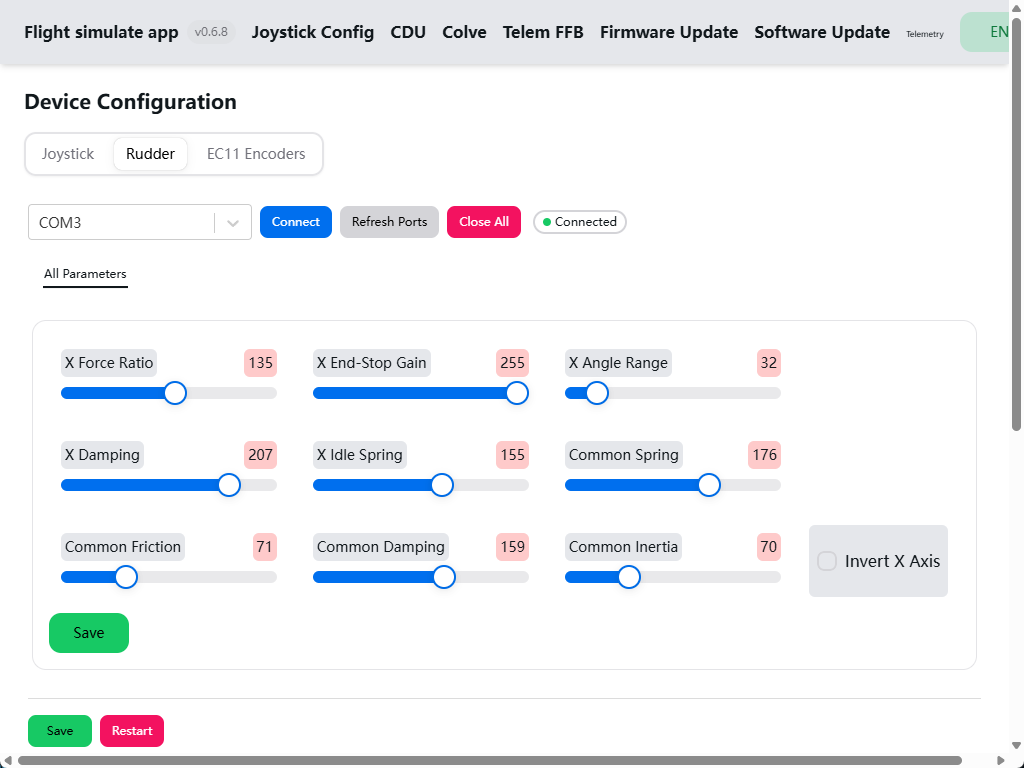The height and width of the screenshot is (768, 1024).
Task: Click the X Force Ratio value 135
Action: (x=261, y=363)
